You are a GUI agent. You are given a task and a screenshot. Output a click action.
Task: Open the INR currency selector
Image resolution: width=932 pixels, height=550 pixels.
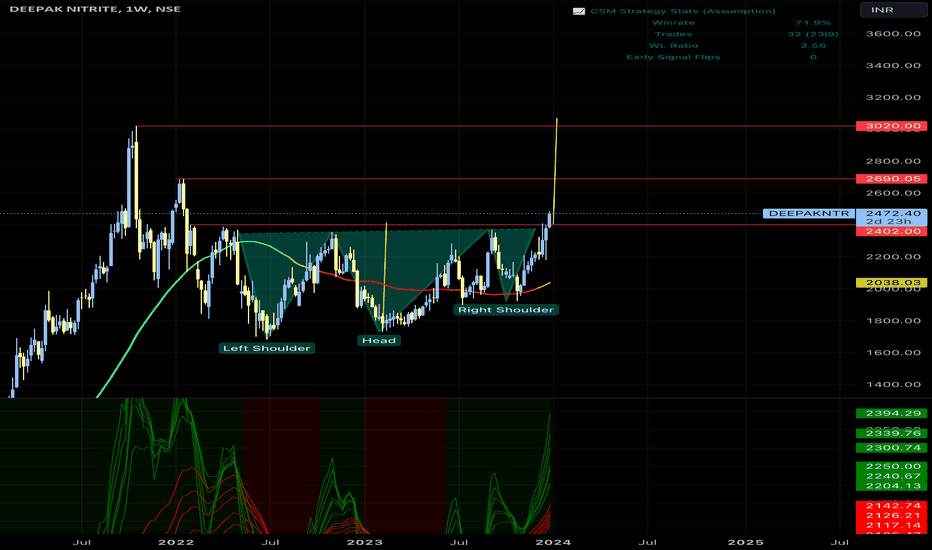[893, 10]
